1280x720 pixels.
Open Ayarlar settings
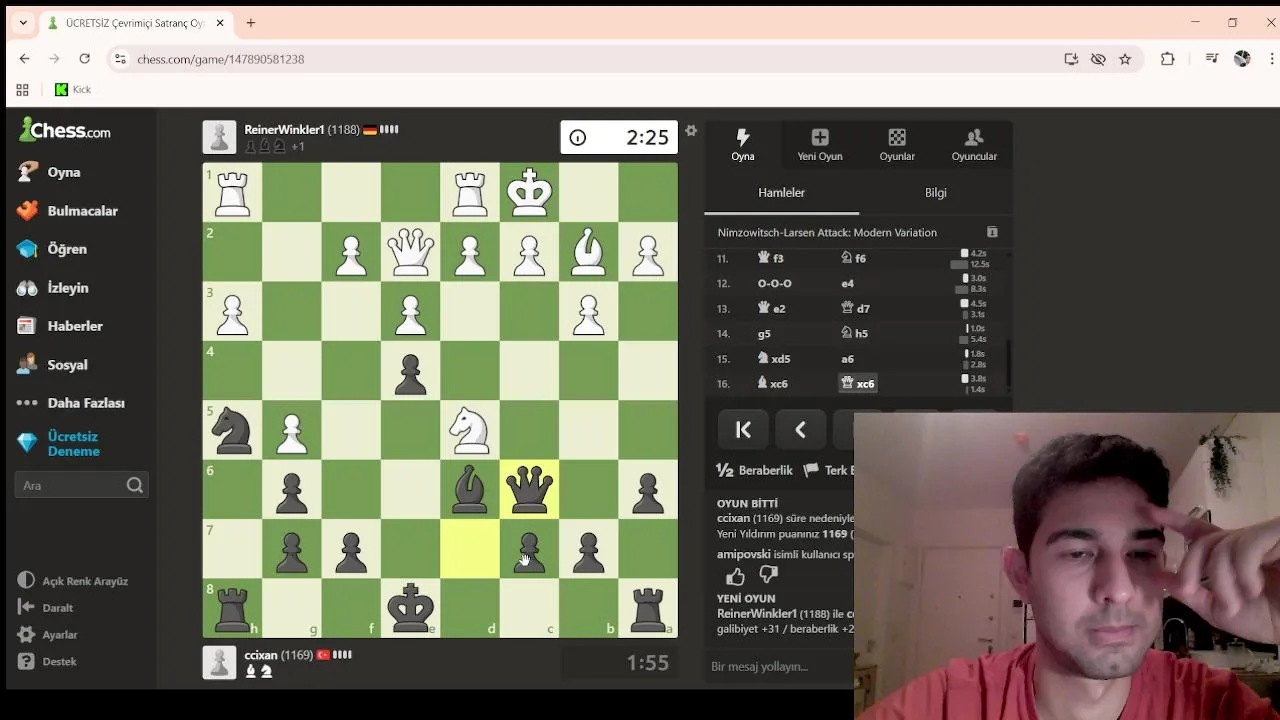pyautogui.click(x=48, y=635)
